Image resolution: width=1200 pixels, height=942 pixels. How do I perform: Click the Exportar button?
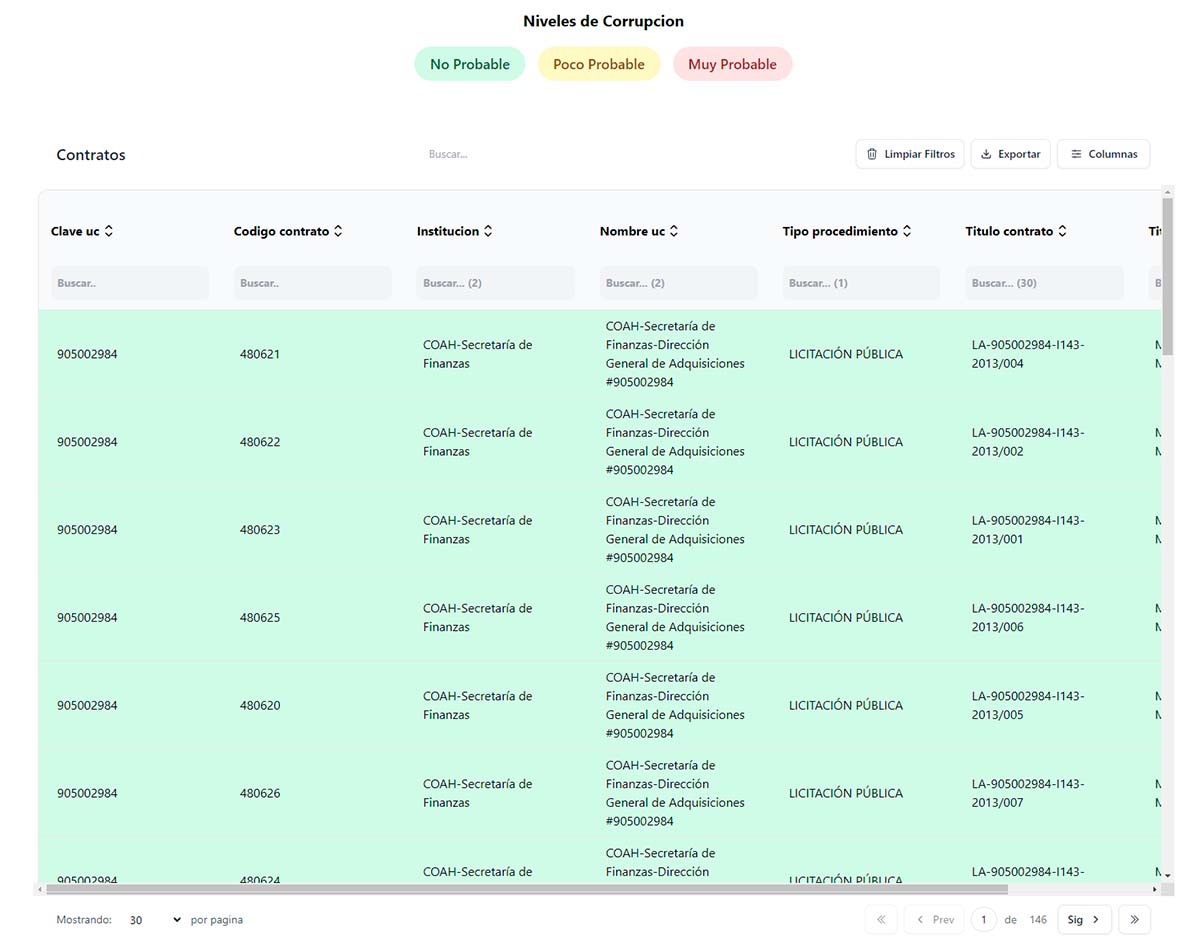point(1010,154)
